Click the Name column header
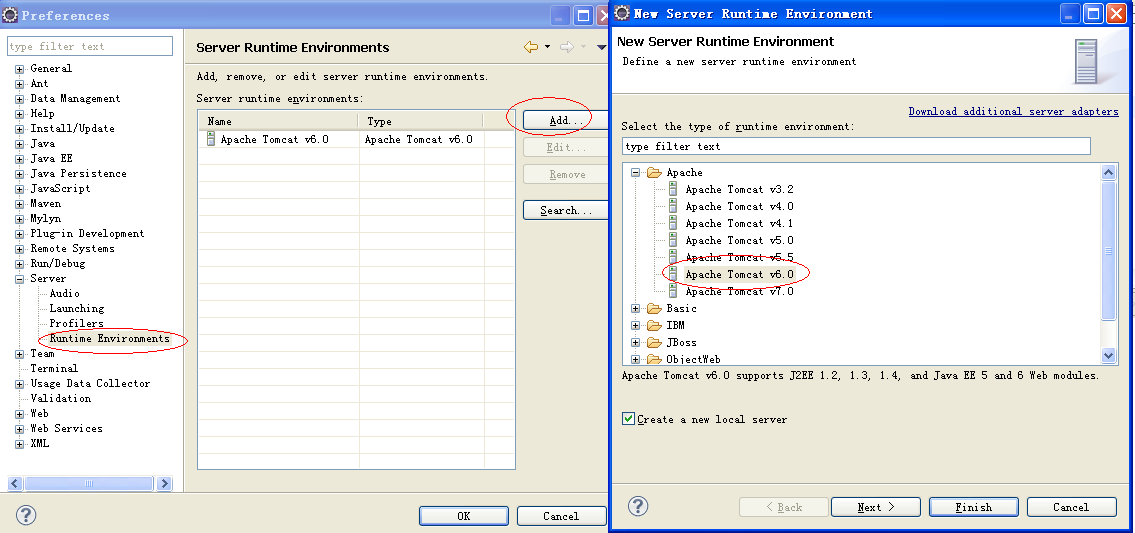1135x533 pixels. 278,121
